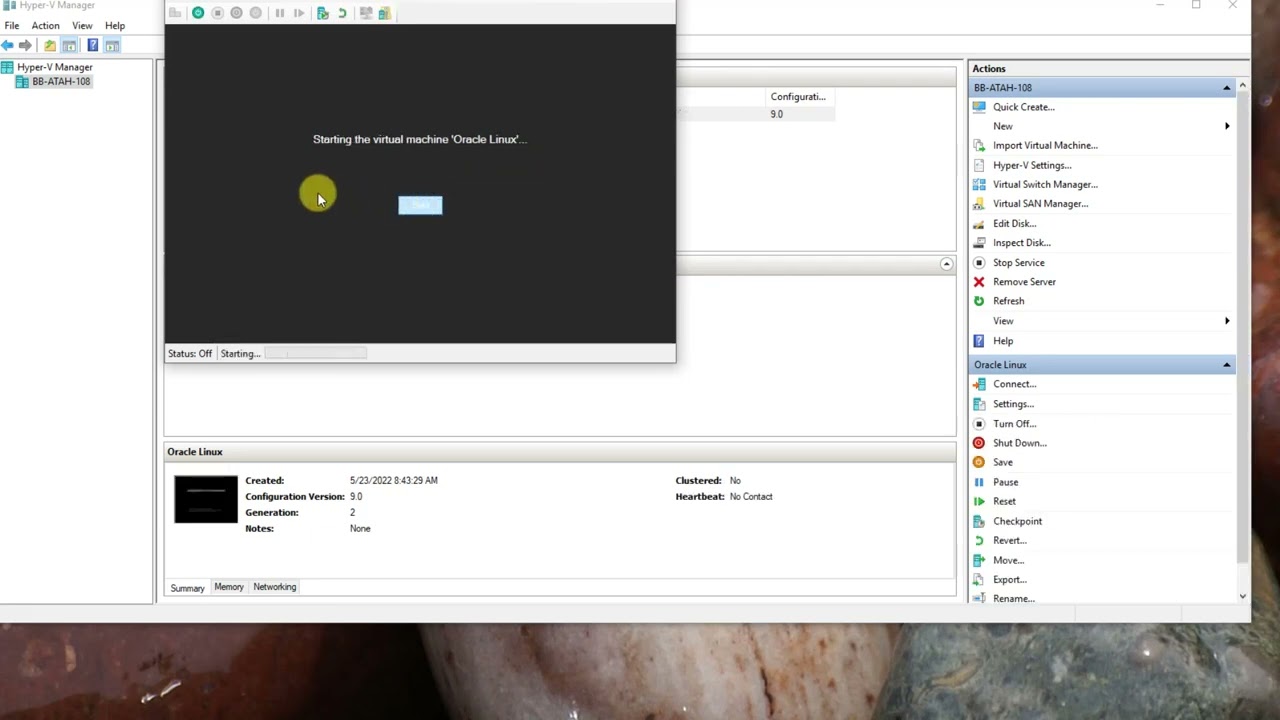This screenshot has height=720, width=1280.
Task: Click Refresh in Actions pane
Action: 1008,301
